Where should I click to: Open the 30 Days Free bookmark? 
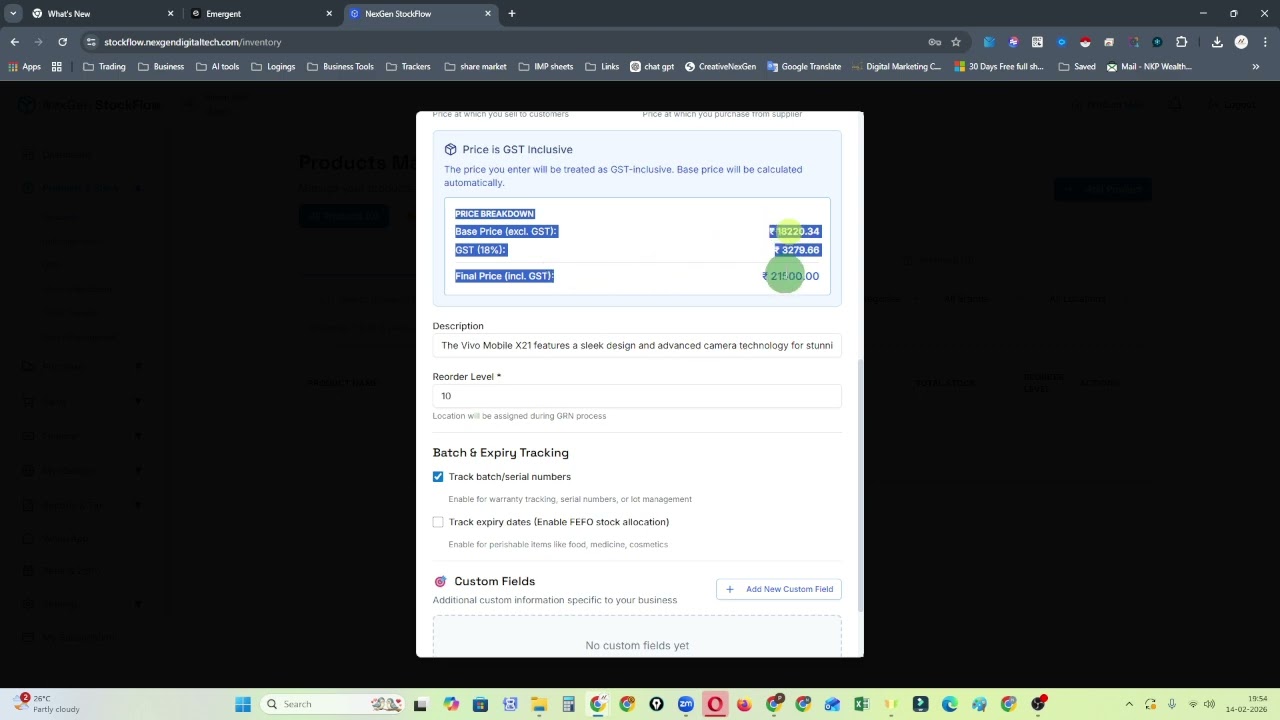(998, 67)
